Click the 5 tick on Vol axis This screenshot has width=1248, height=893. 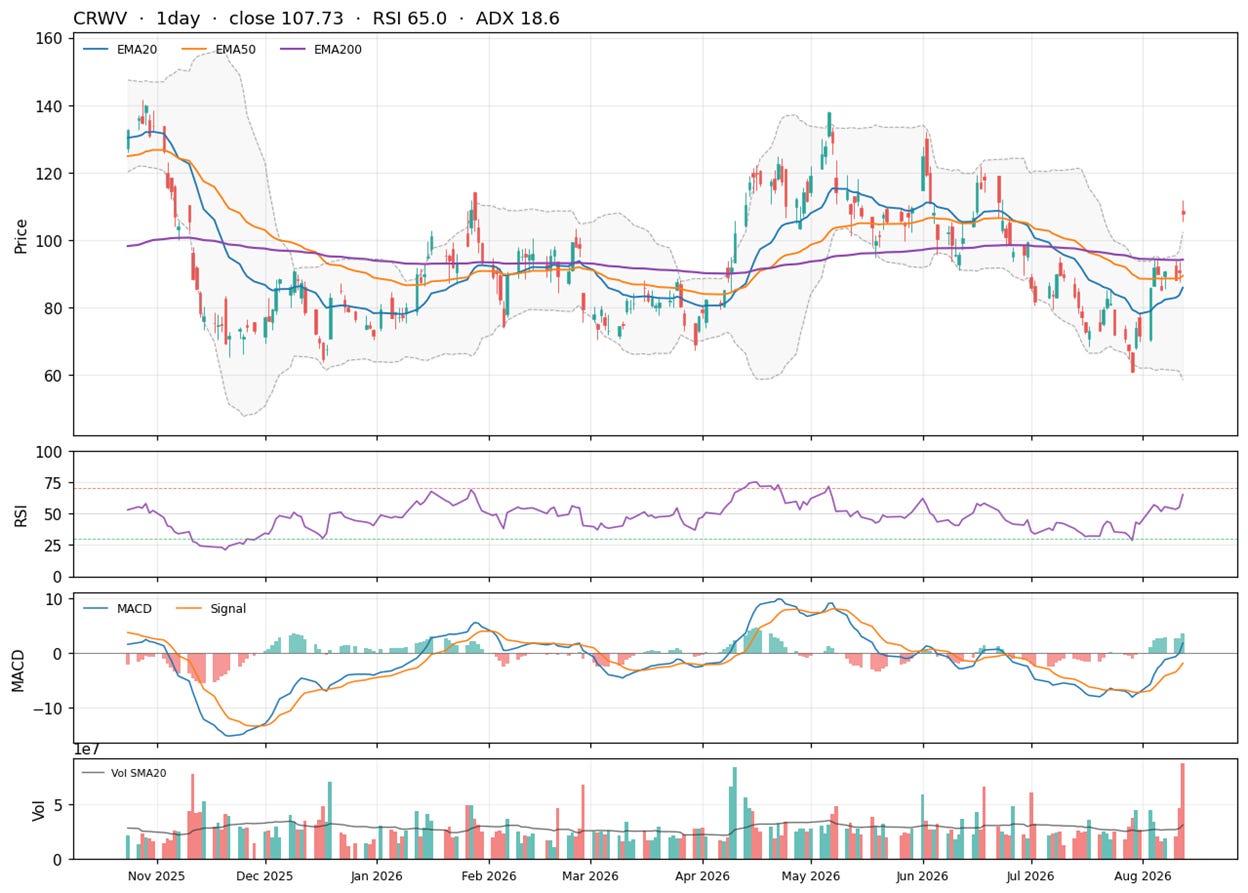tap(59, 805)
